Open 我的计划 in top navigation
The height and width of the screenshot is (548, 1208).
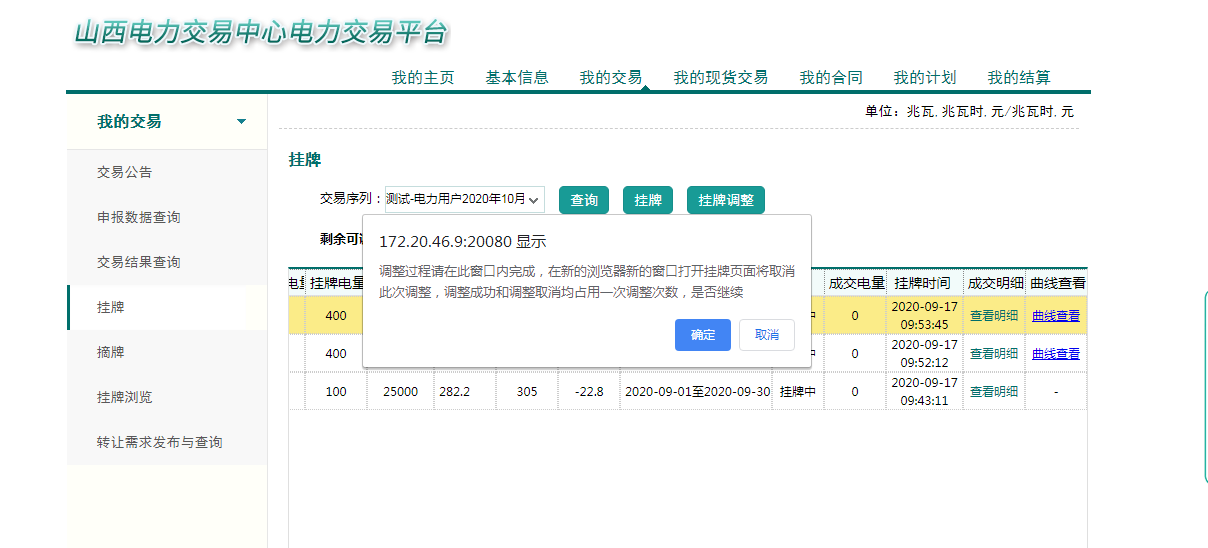pyautogui.click(x=924, y=78)
